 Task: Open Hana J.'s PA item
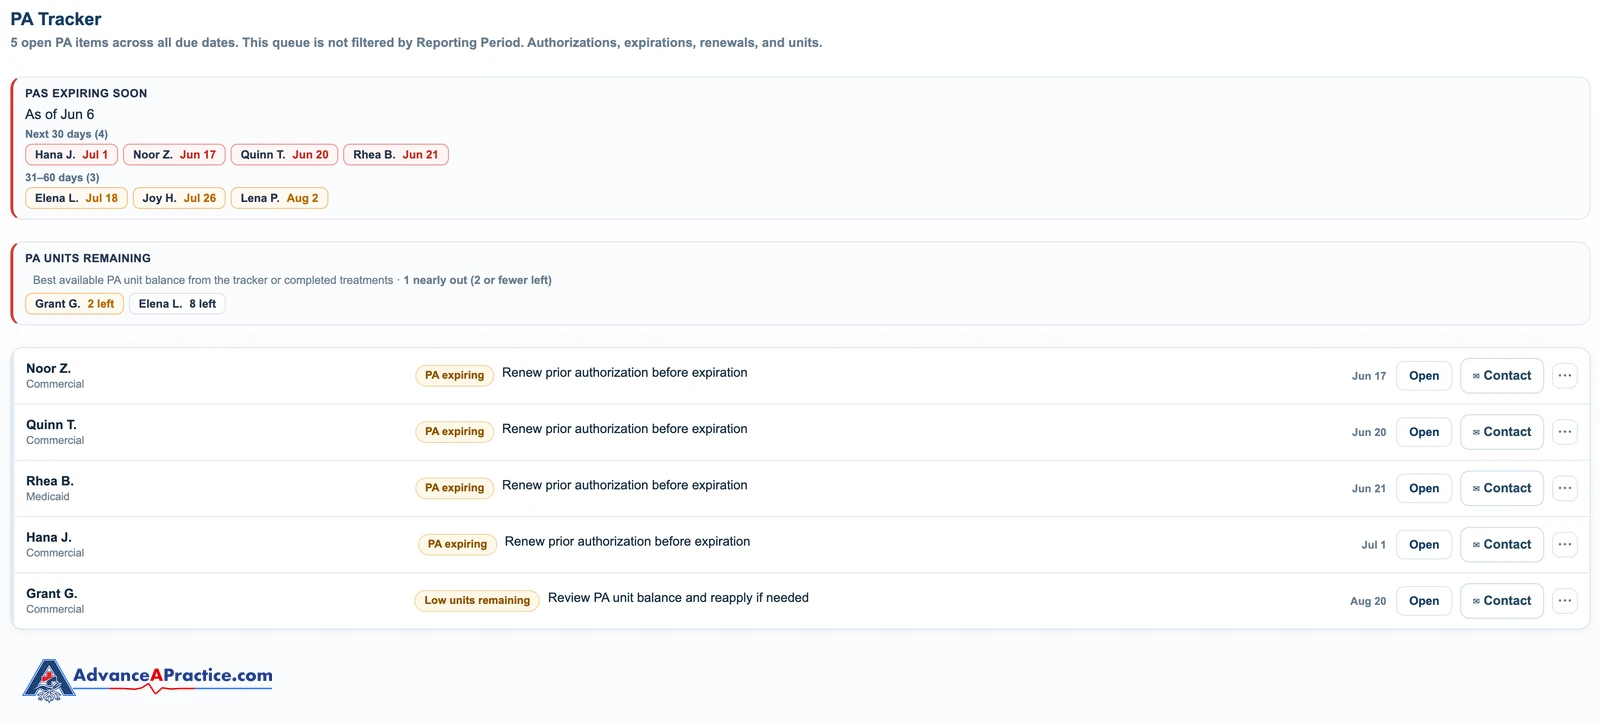(x=1424, y=545)
